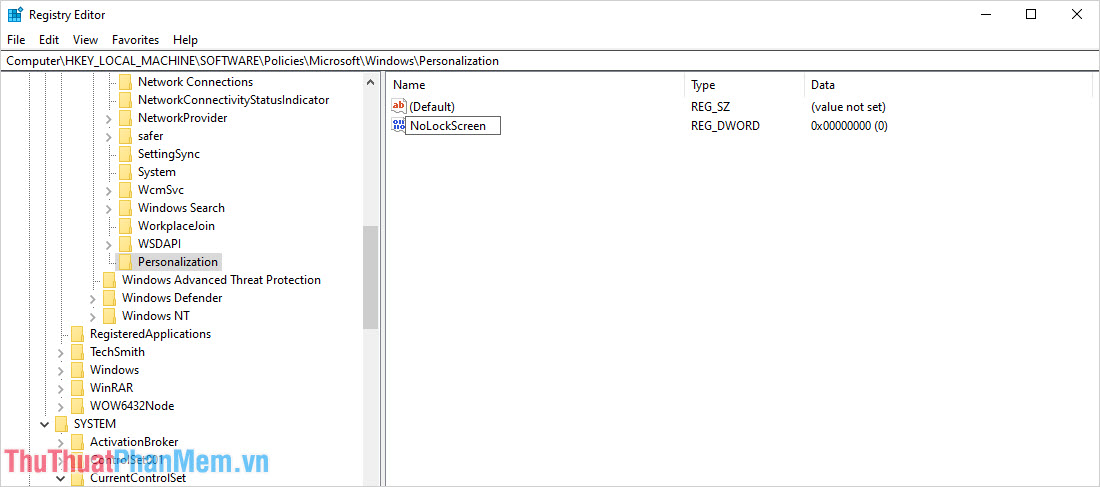1100x487 pixels.
Task: Expand the WOW6432Node key
Action: 60,406
